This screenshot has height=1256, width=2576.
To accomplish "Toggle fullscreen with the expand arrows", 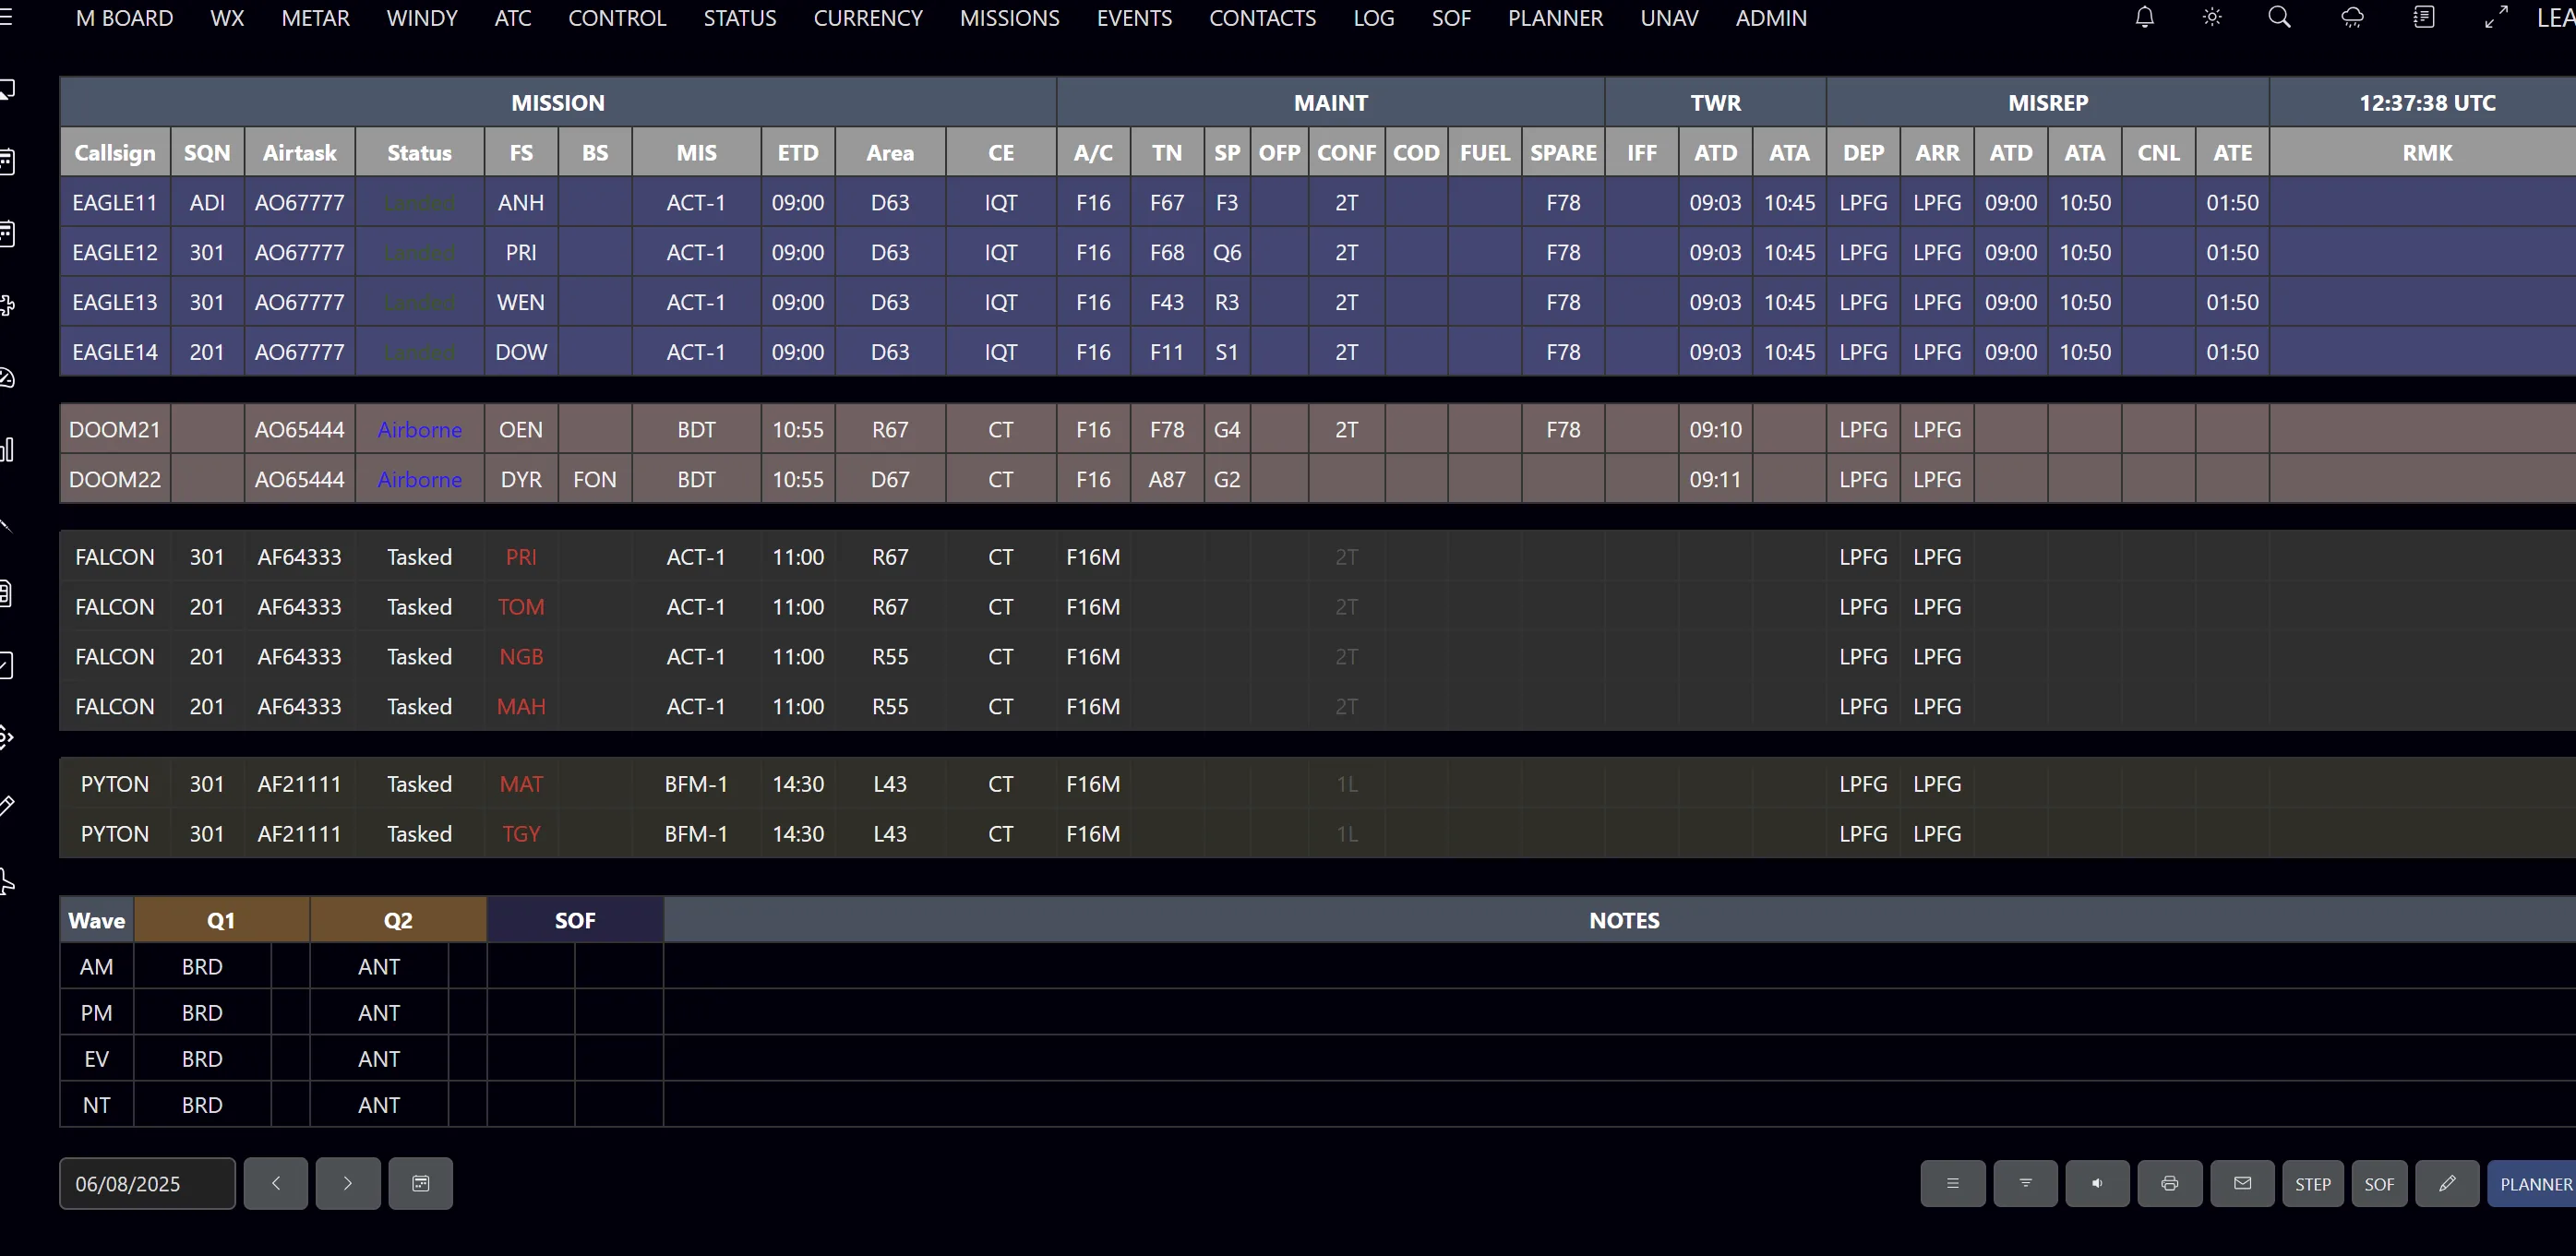I will (2496, 17).
